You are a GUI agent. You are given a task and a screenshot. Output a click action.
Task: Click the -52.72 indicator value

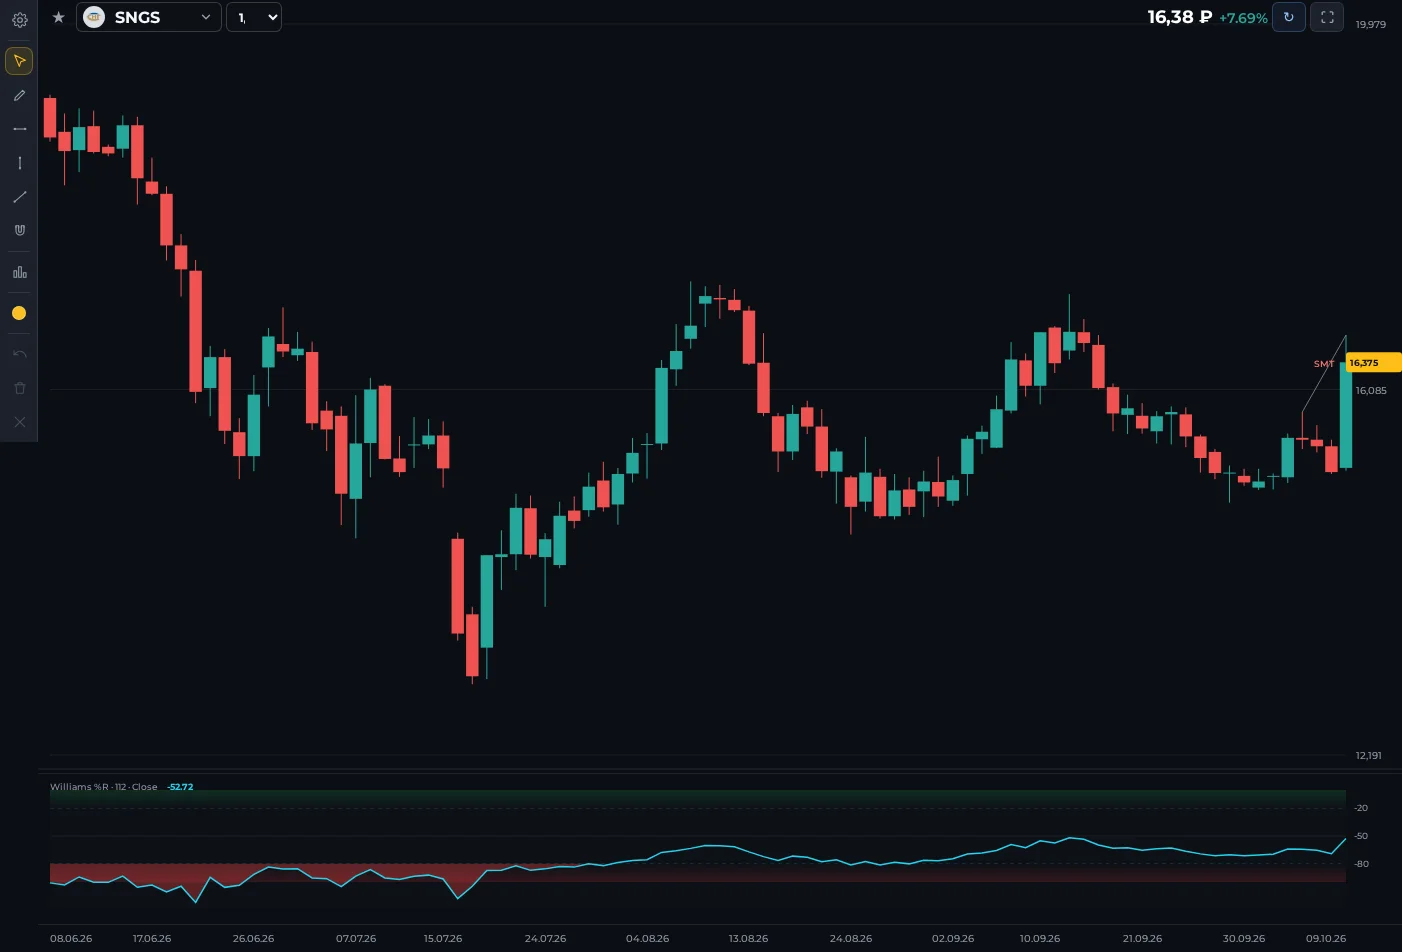click(180, 787)
